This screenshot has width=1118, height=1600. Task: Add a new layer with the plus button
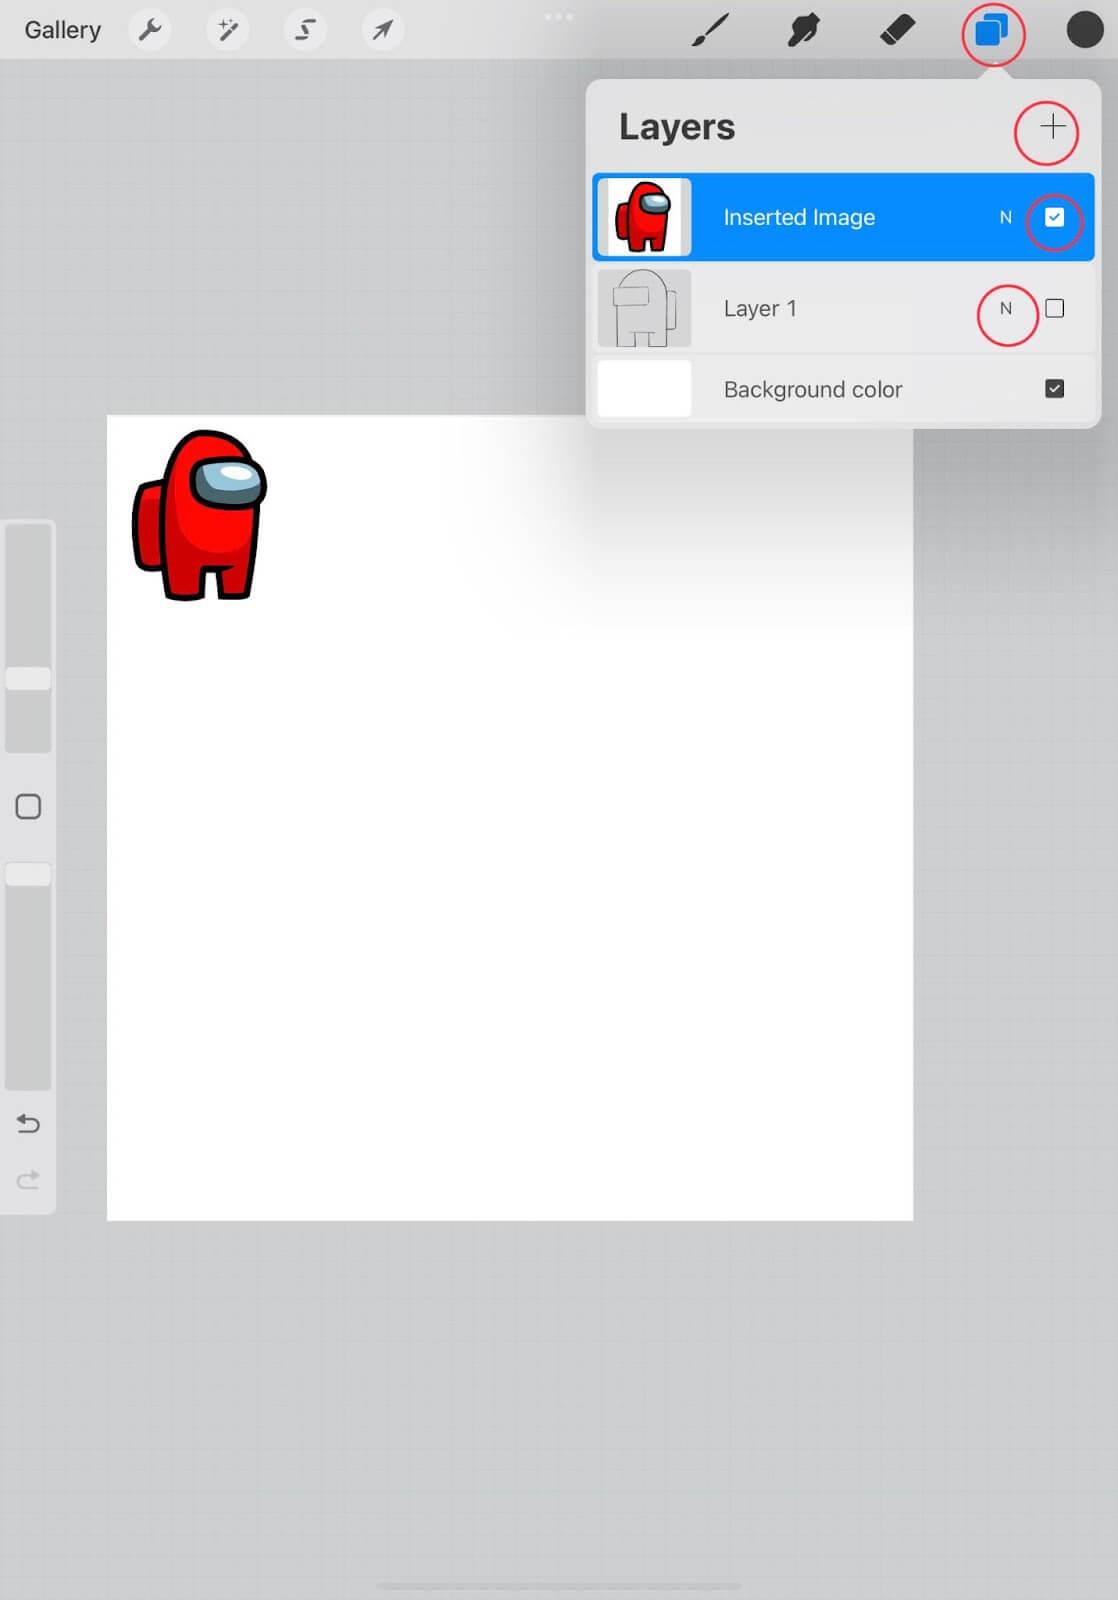pos(1051,127)
